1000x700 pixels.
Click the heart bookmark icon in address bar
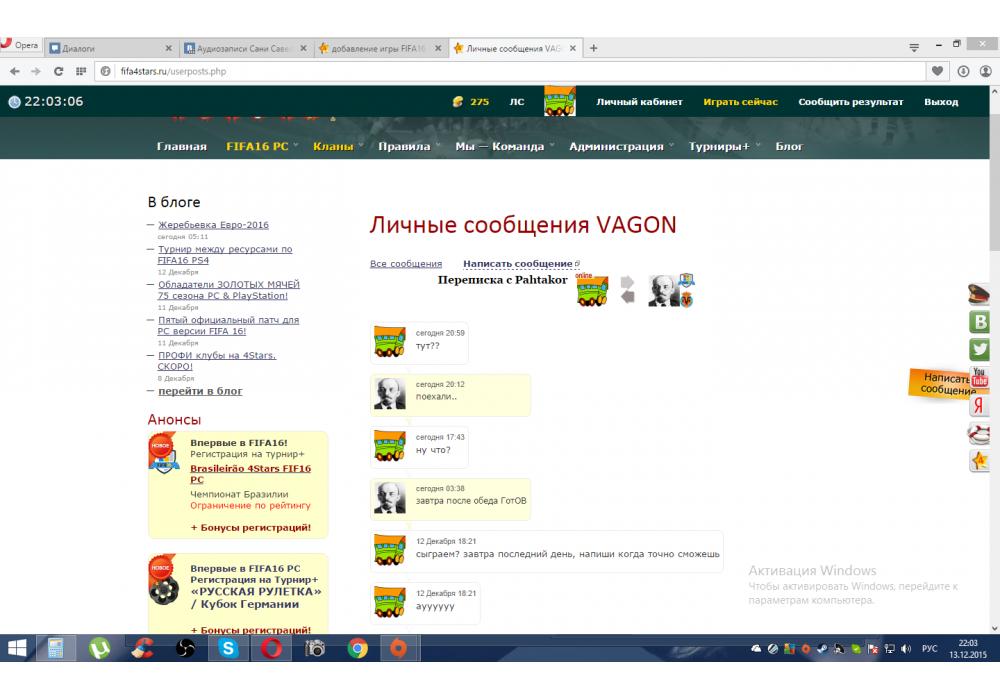937,71
